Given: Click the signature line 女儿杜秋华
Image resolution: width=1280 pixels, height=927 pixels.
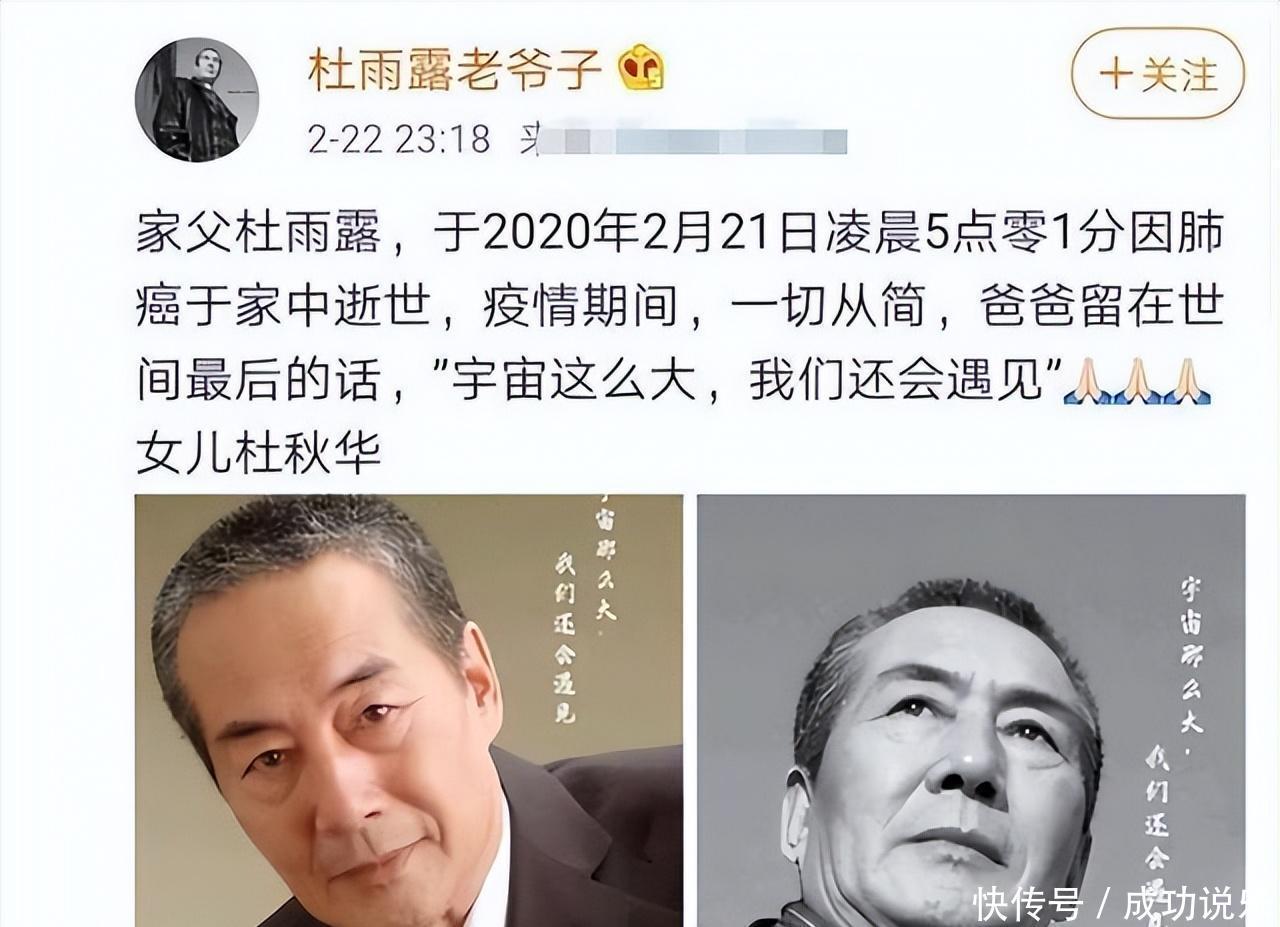Looking at the screenshot, I should pyautogui.click(x=259, y=455).
